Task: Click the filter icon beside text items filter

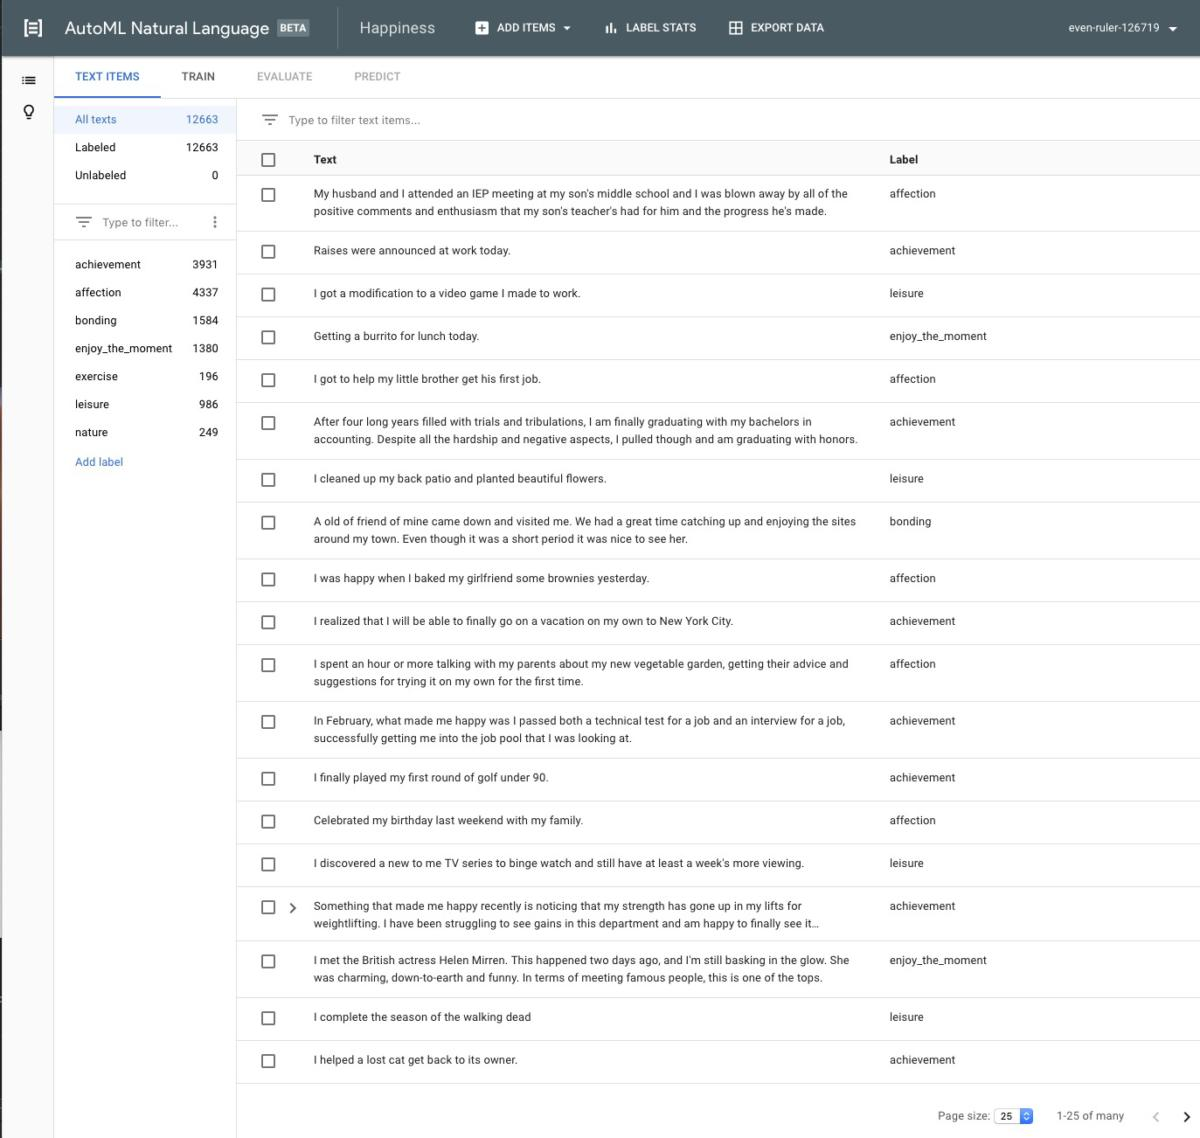Action: coord(269,120)
